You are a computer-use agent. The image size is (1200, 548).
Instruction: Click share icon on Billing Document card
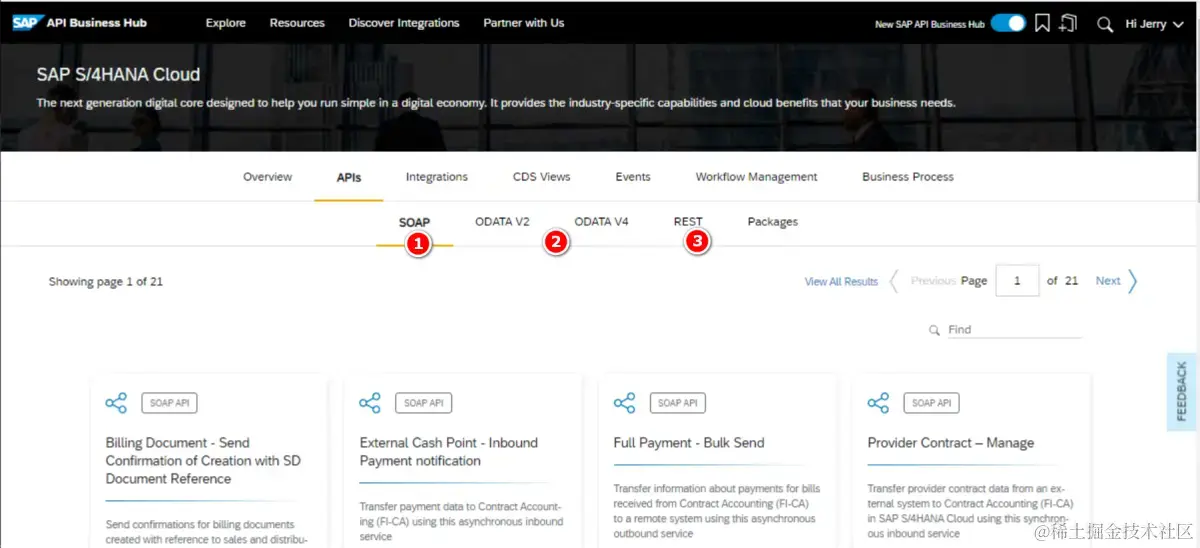(116, 403)
